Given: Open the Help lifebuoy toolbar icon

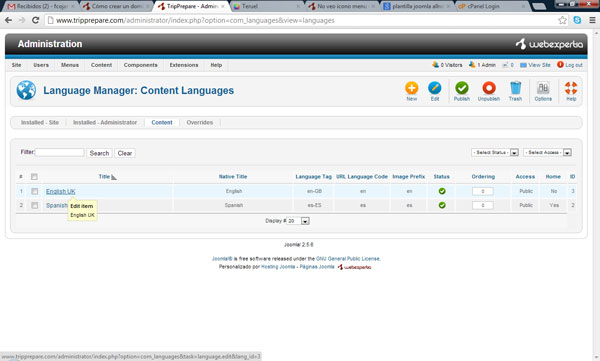Looking at the screenshot, I should click(571, 88).
